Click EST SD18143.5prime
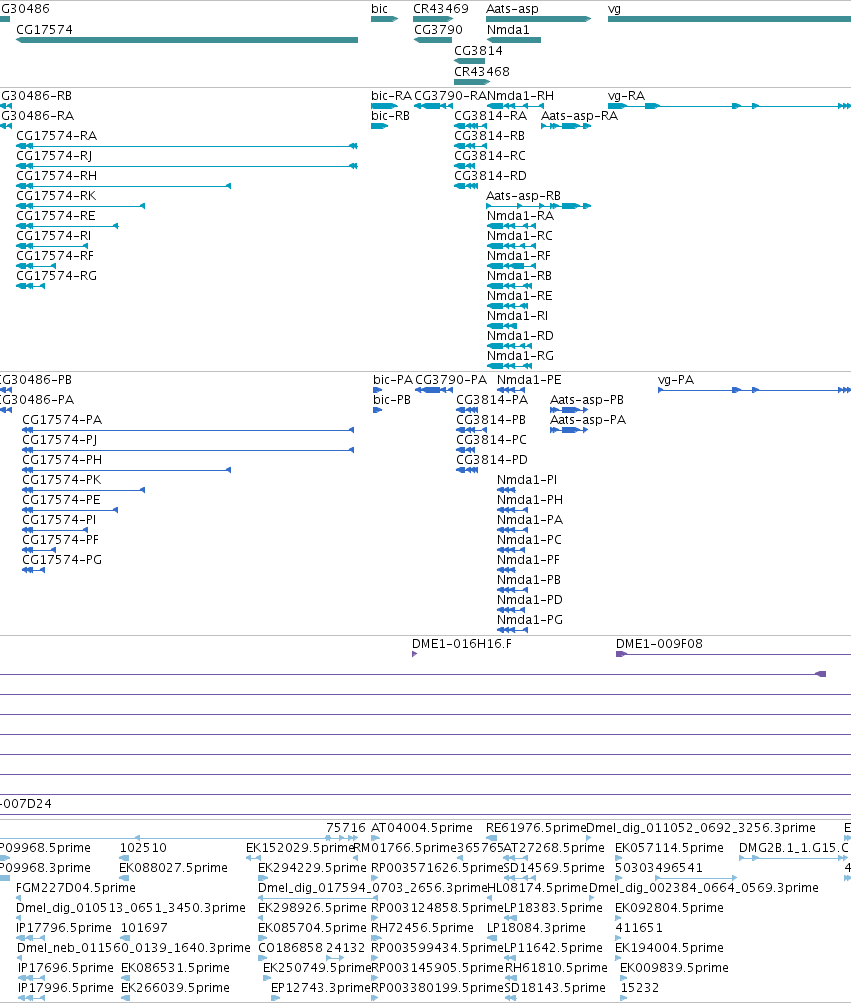 (555, 988)
